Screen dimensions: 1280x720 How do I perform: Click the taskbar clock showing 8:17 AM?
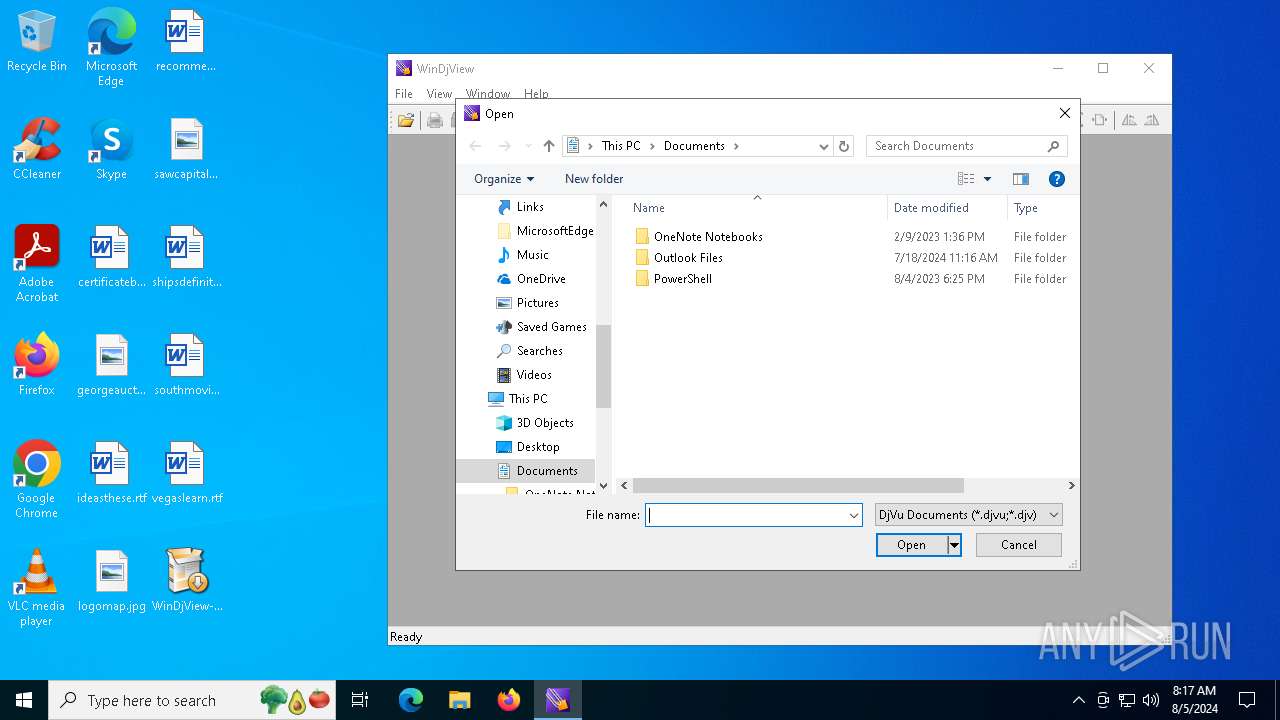pos(1194,700)
